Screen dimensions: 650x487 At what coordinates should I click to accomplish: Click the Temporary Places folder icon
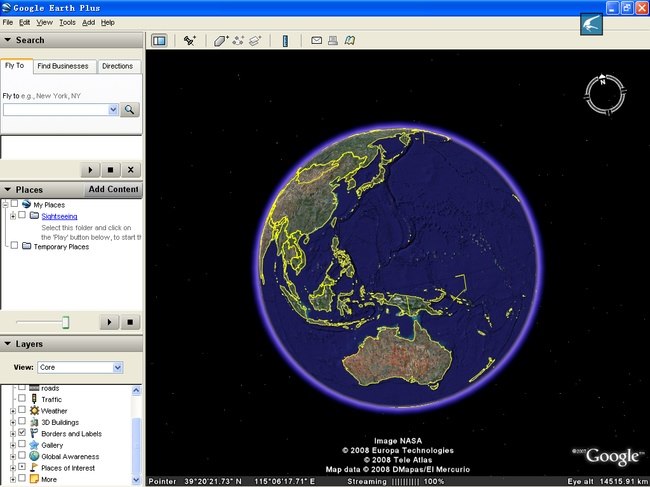[27, 246]
